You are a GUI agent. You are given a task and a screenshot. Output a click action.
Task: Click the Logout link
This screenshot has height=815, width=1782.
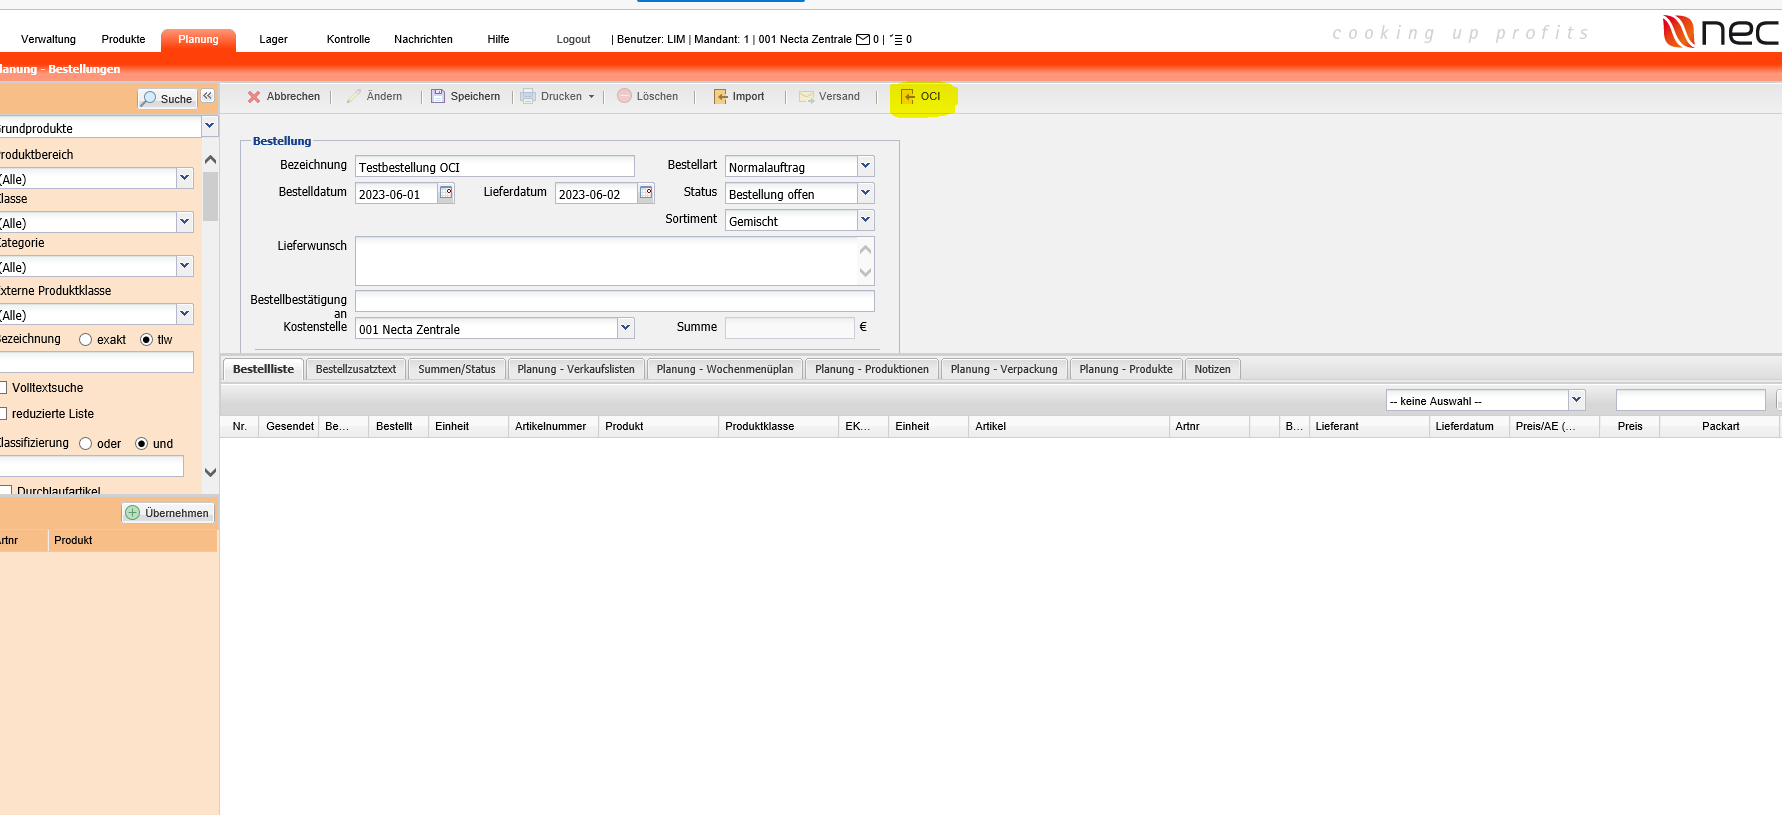(x=573, y=40)
